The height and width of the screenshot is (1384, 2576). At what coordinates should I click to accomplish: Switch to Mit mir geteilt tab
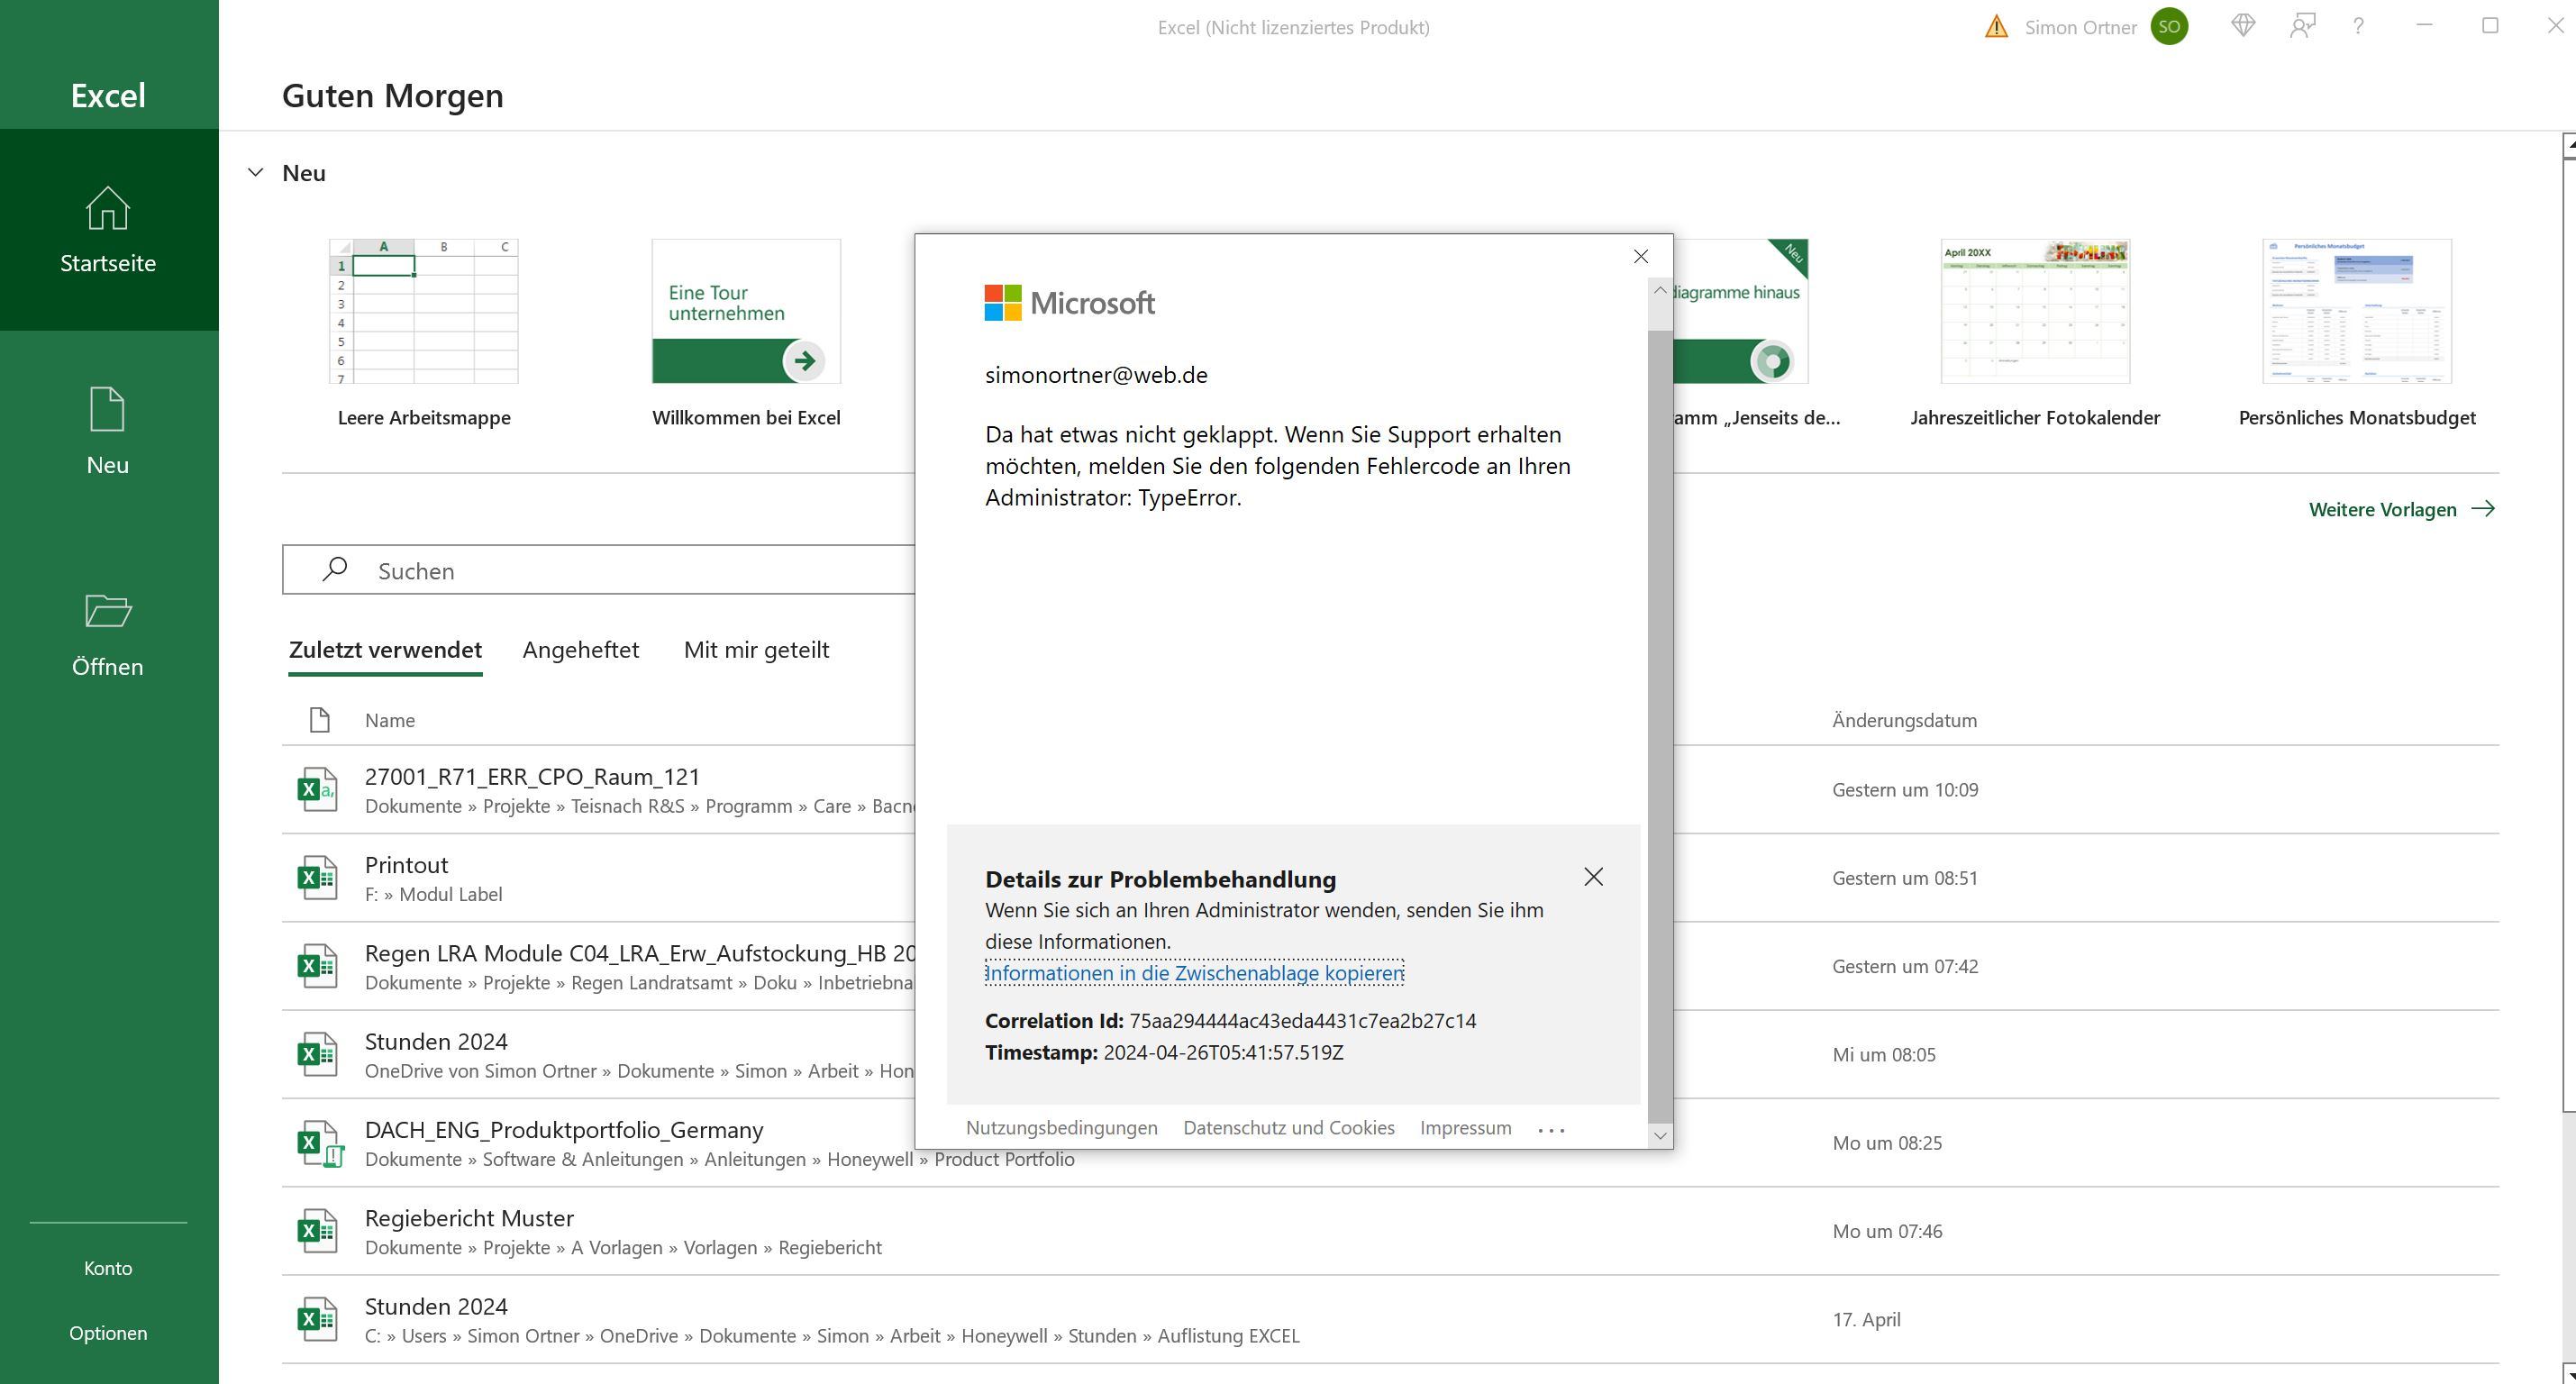click(756, 650)
